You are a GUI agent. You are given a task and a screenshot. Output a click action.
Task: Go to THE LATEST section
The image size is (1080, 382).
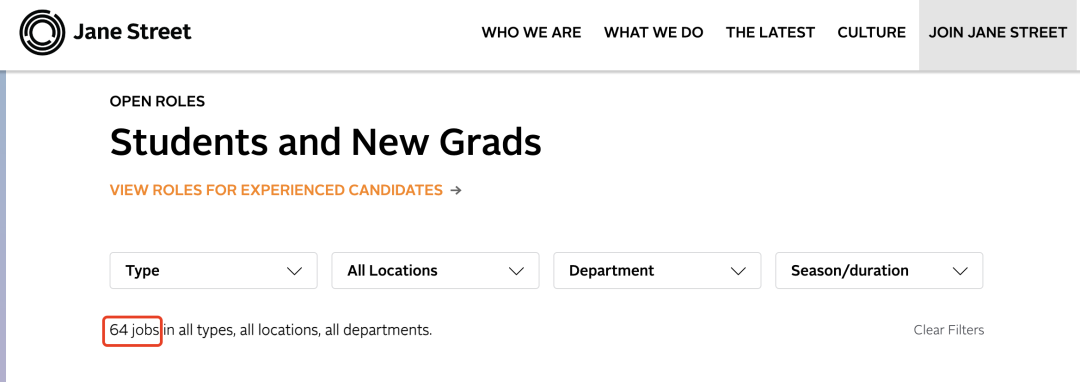point(770,32)
